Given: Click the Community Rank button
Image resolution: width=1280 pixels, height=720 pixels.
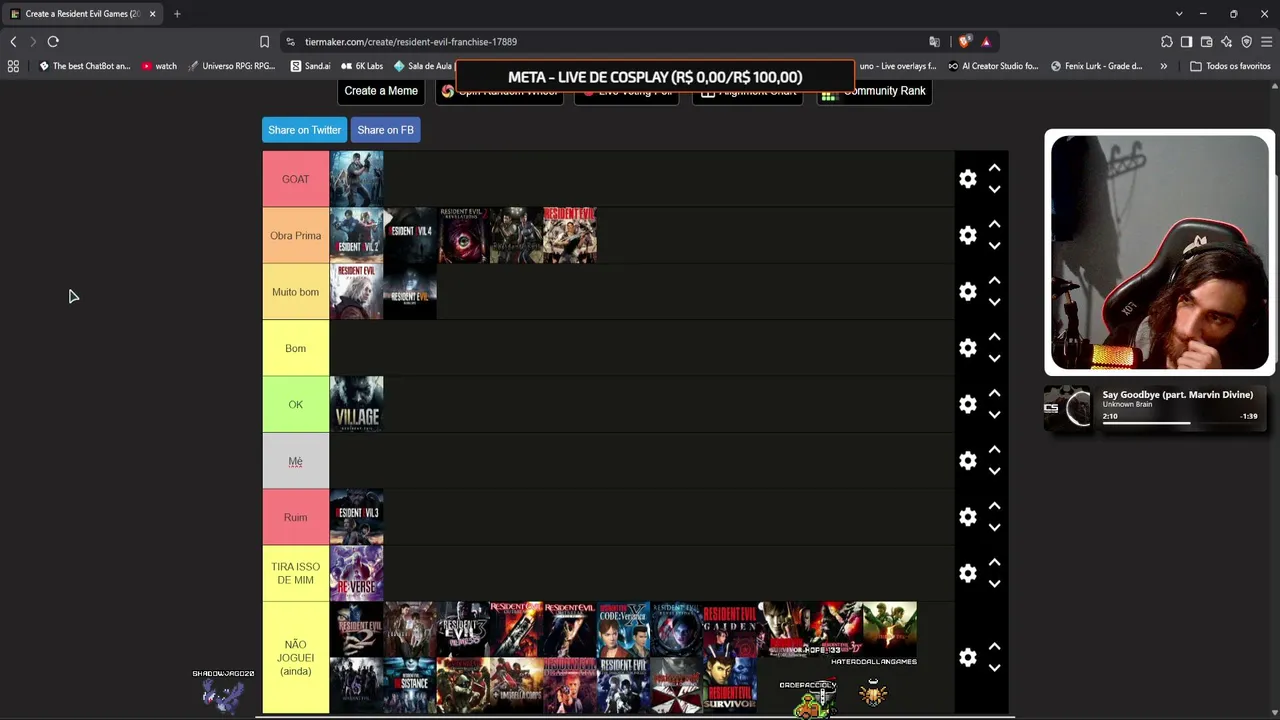Looking at the screenshot, I should click(x=875, y=91).
